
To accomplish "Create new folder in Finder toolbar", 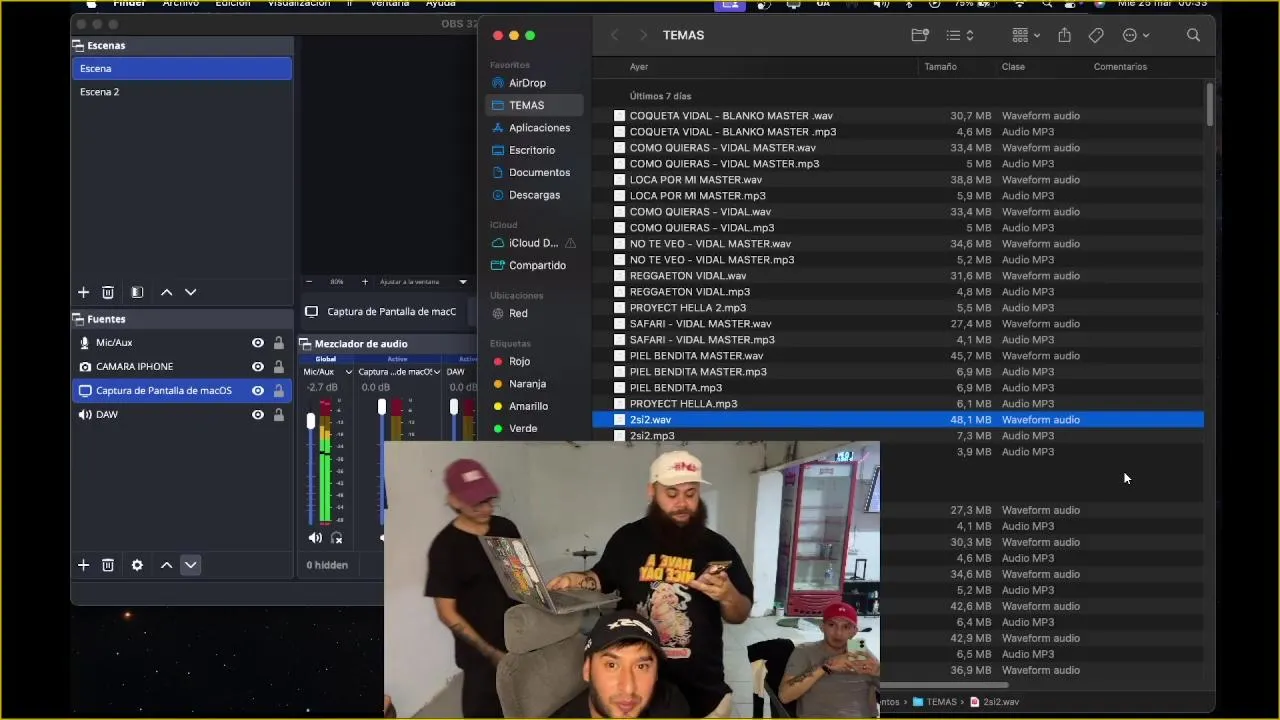I will 920,35.
